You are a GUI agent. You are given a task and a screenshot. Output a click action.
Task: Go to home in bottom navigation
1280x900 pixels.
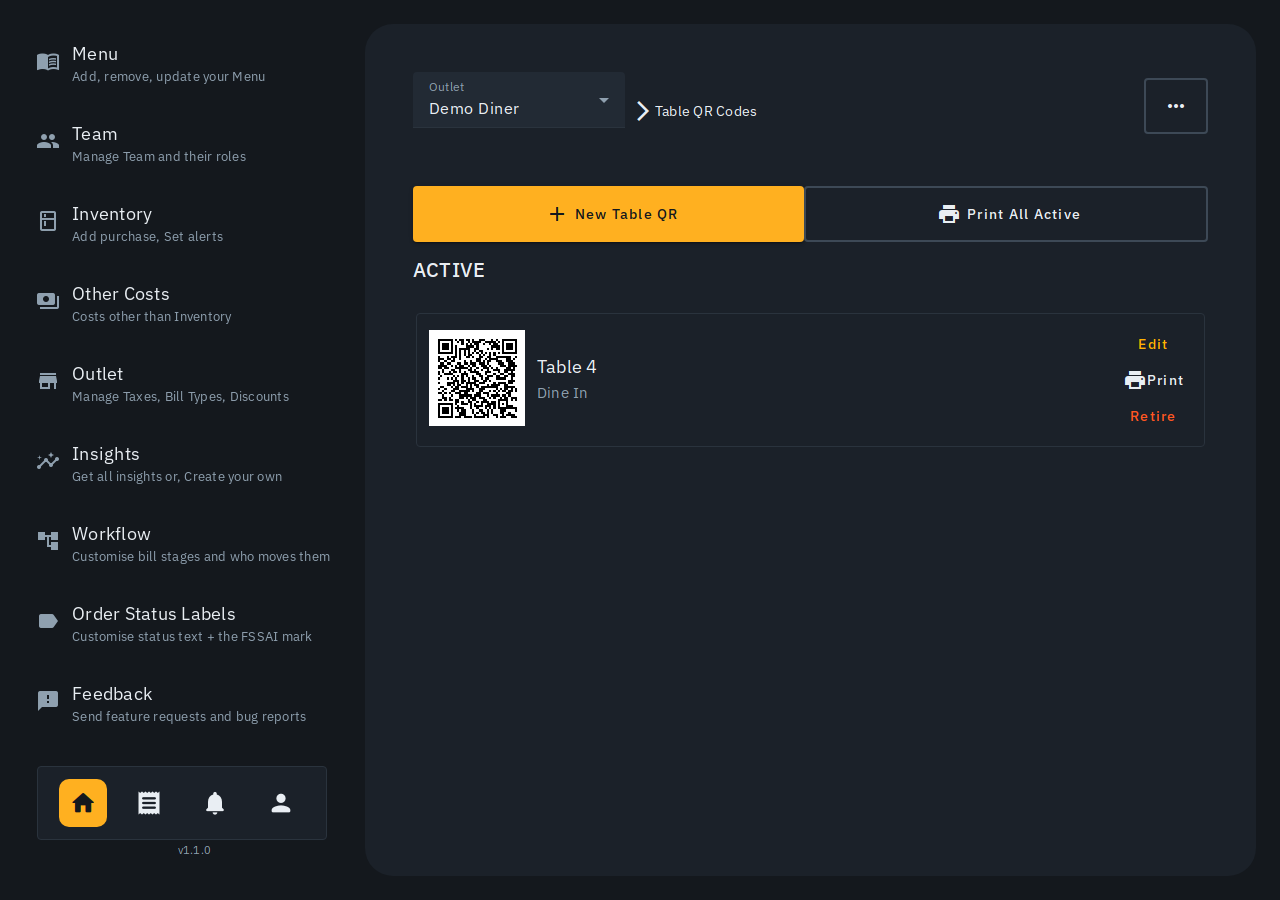[83, 803]
